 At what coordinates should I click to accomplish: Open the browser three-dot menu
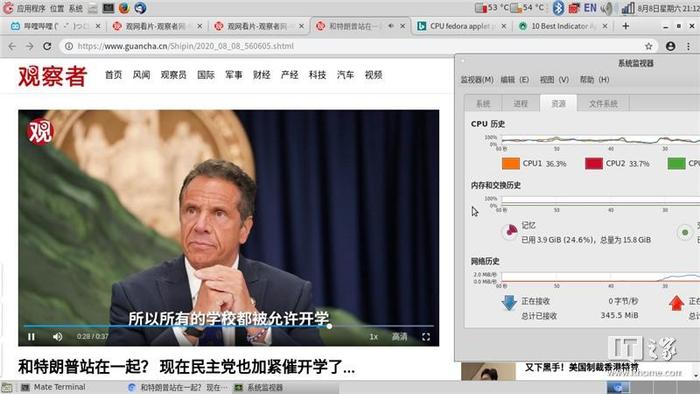pyautogui.click(x=688, y=46)
